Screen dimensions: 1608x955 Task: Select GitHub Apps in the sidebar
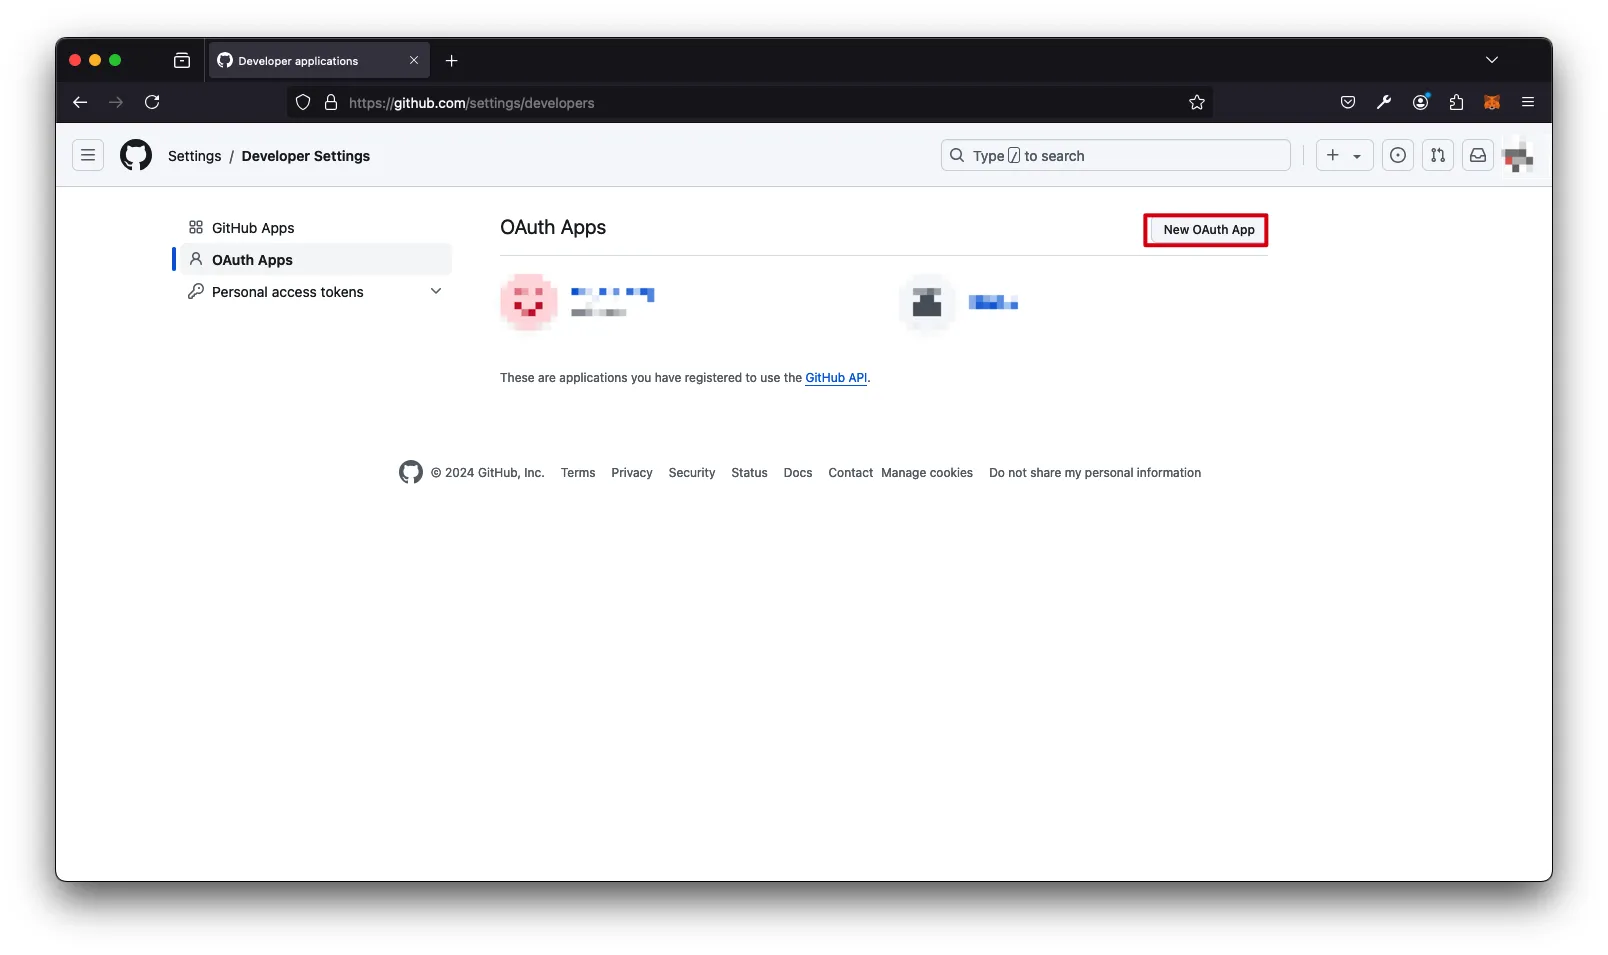tap(253, 228)
